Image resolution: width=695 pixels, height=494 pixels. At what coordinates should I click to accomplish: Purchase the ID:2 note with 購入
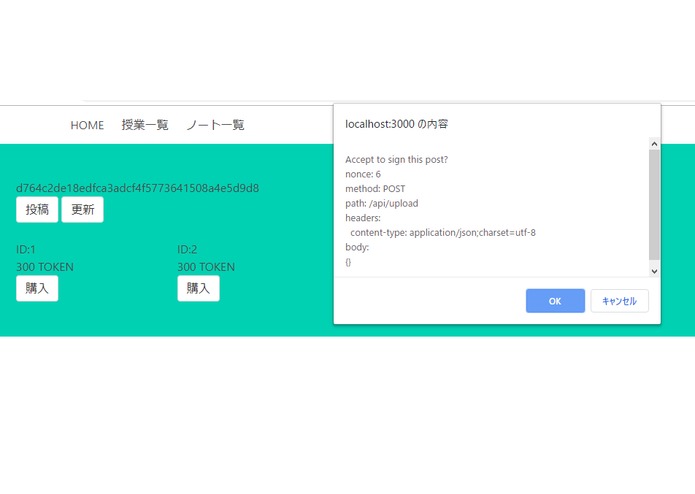click(x=199, y=288)
